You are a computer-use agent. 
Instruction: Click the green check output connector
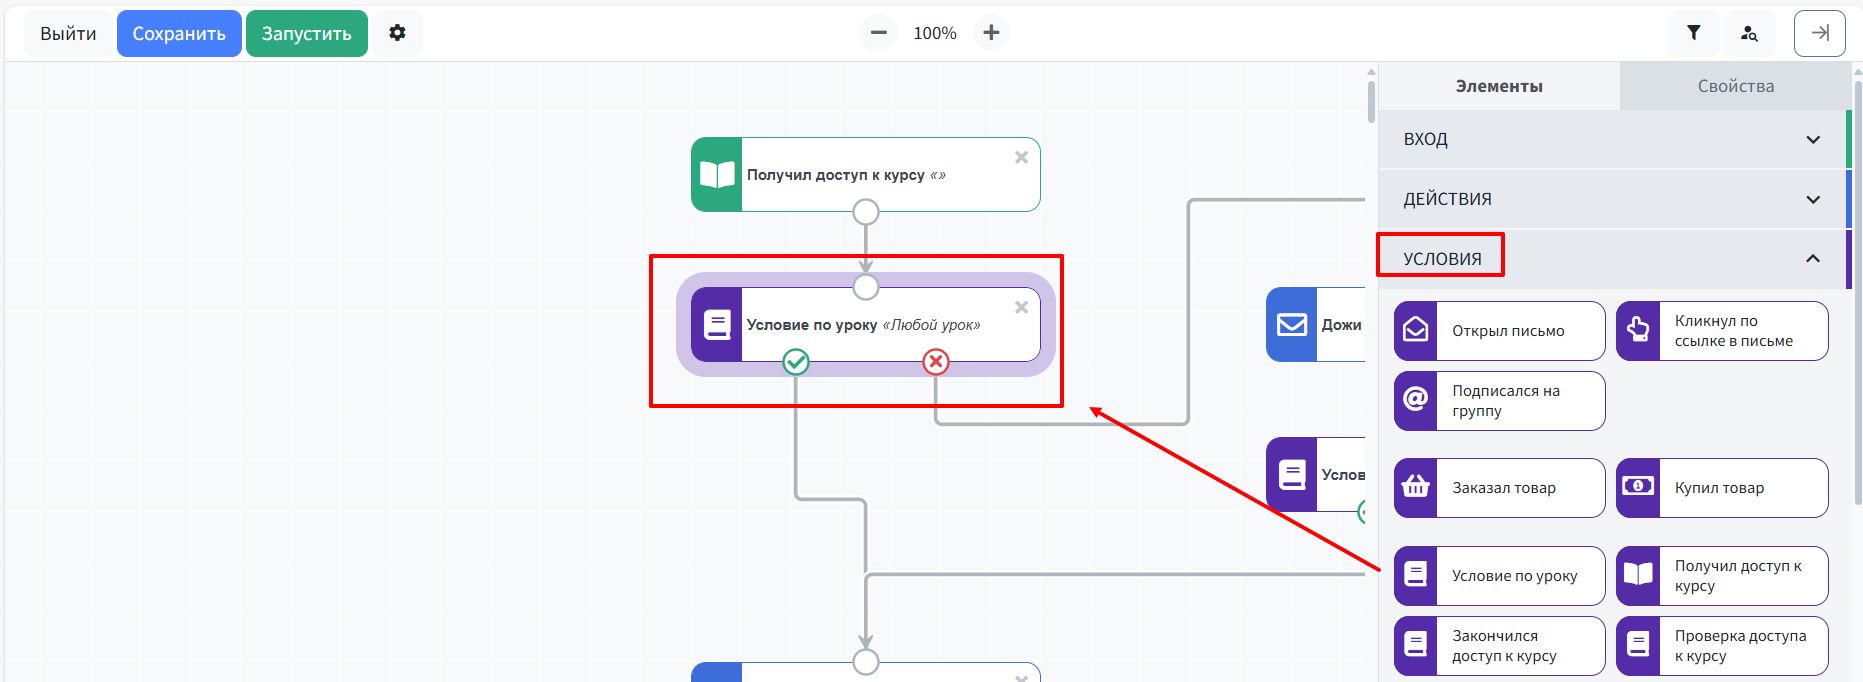[796, 362]
